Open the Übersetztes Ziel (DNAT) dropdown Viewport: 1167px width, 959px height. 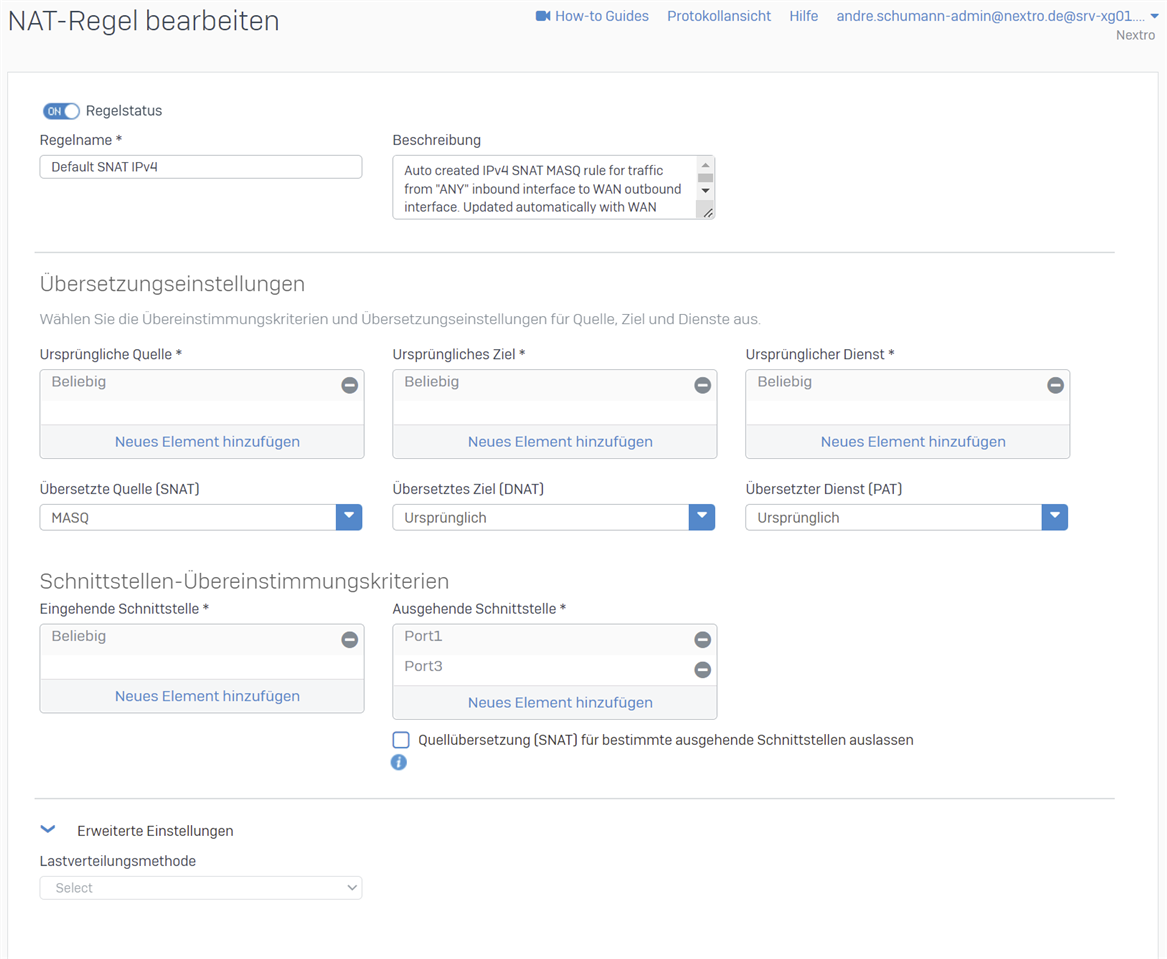(x=701, y=517)
